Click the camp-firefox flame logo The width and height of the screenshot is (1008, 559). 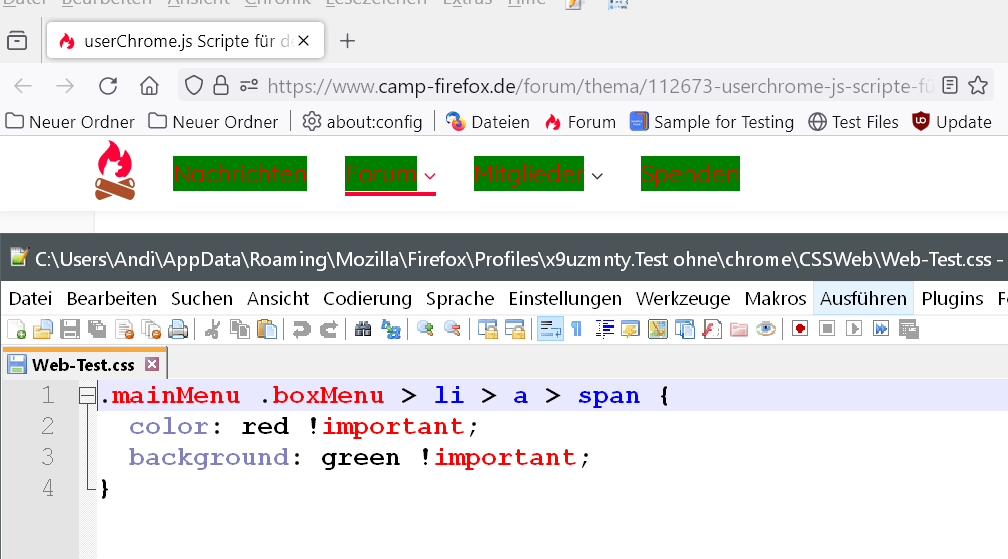pyautogui.click(x=115, y=170)
